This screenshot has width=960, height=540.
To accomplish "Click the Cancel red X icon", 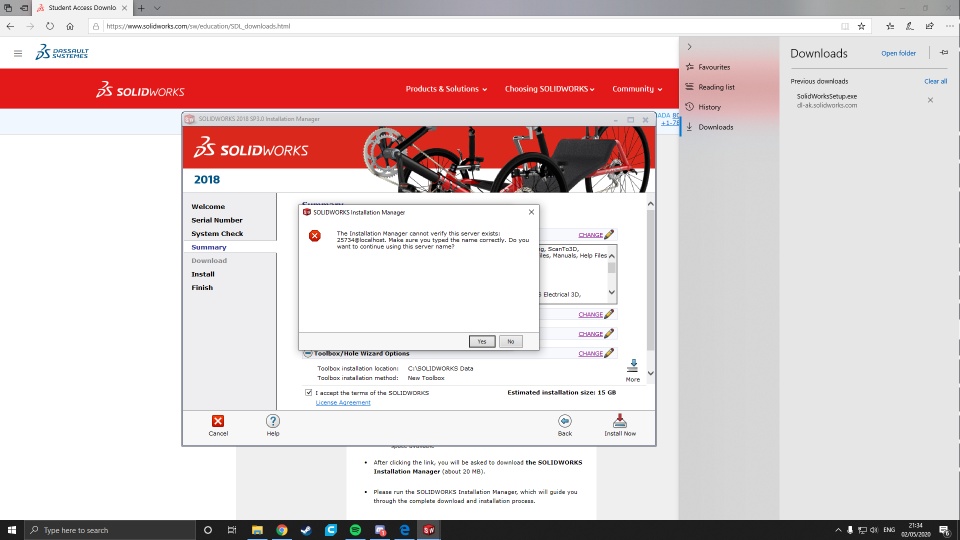I will pyautogui.click(x=218, y=421).
